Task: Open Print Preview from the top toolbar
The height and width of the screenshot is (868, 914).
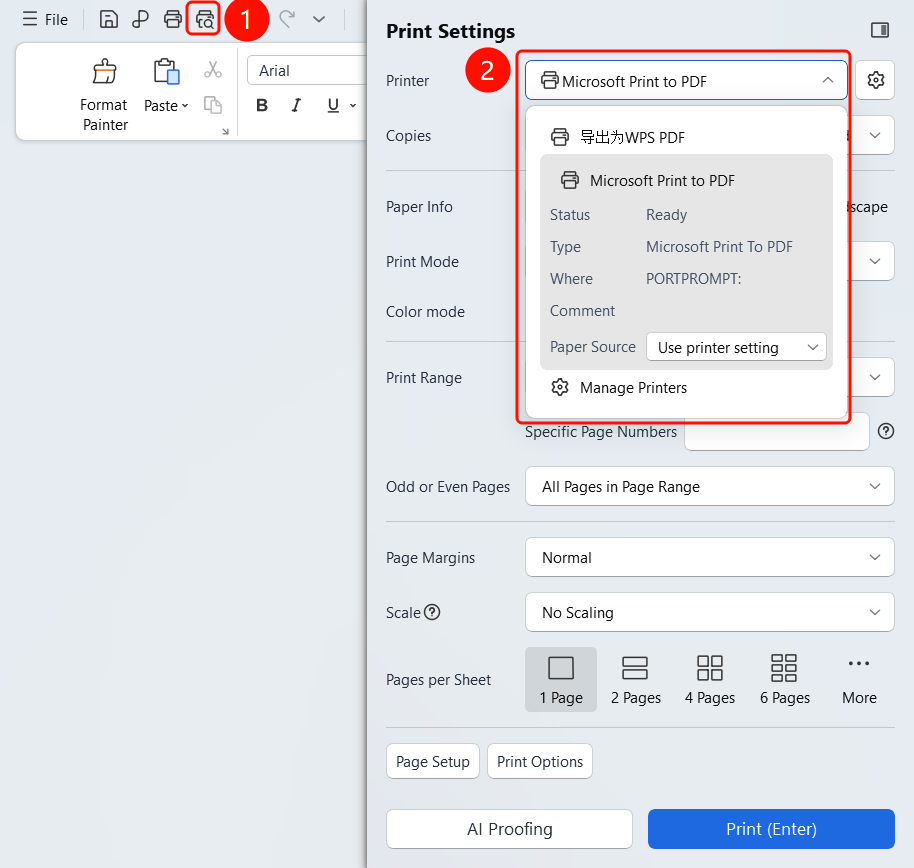Action: [203, 19]
